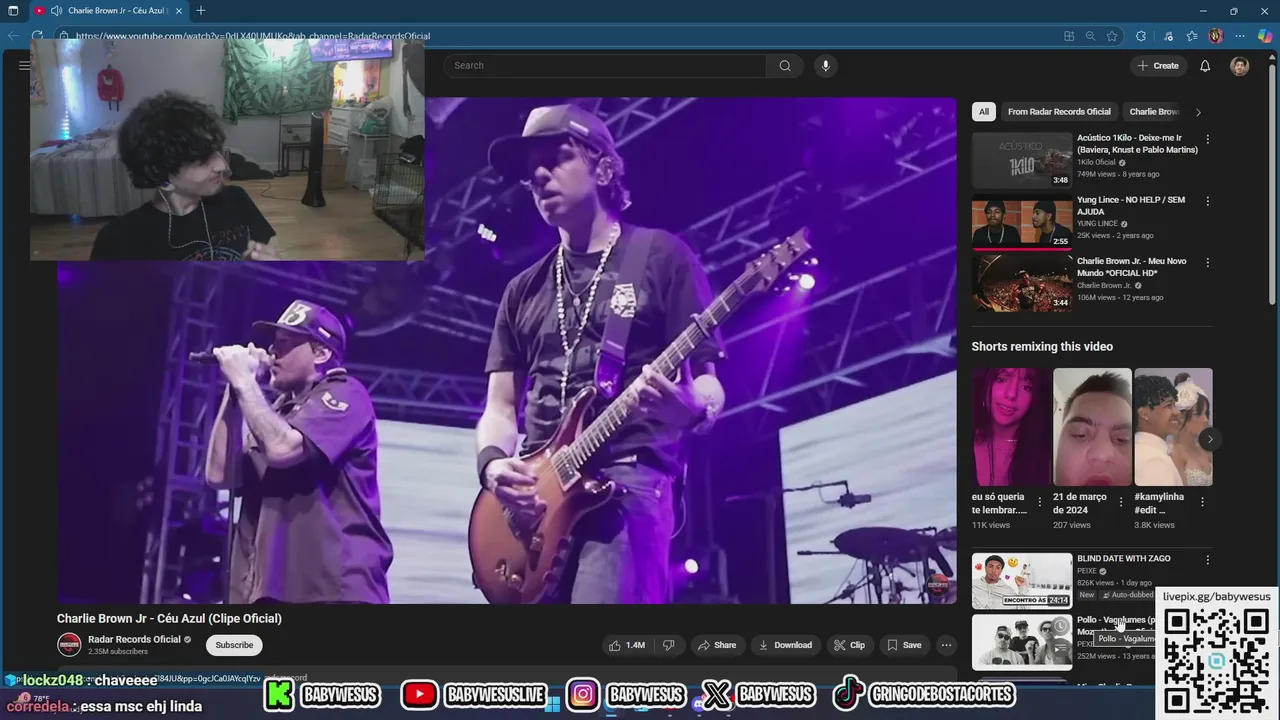Select the Charlie Brown filter chip
Image resolution: width=1280 pixels, height=720 pixels.
tap(1154, 112)
